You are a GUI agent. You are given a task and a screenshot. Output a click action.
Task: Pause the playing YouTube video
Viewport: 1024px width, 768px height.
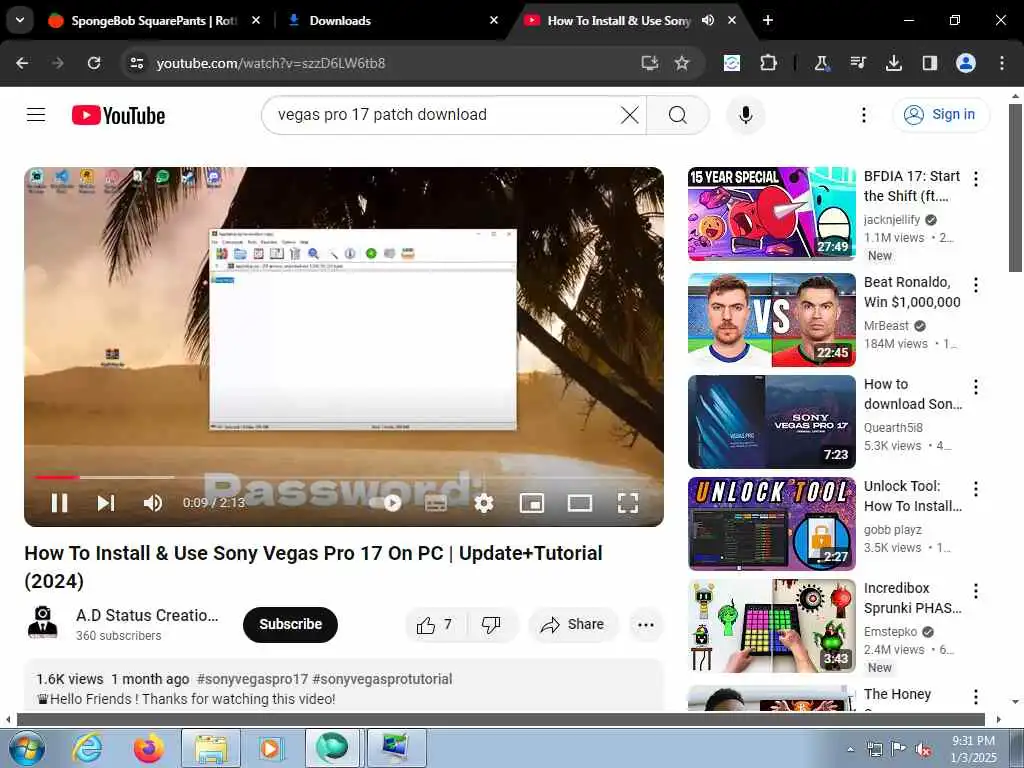point(59,503)
